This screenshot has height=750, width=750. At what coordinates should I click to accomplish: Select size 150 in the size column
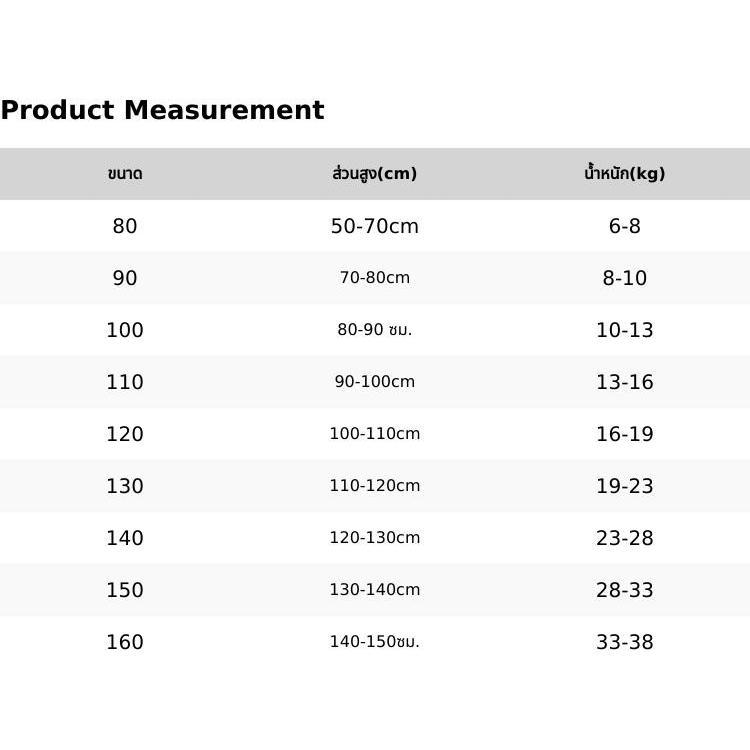125,590
